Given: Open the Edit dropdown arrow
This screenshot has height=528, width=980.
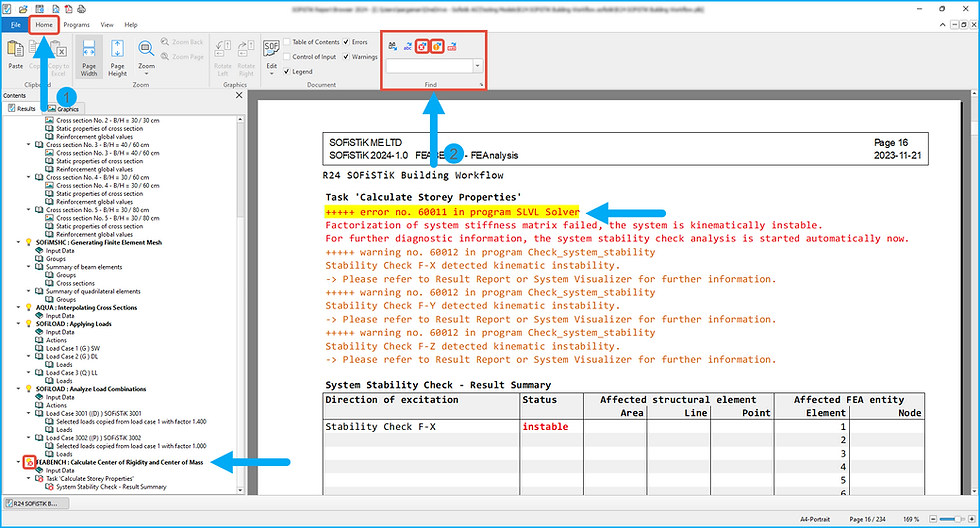Looking at the screenshot, I should tap(271, 74).
